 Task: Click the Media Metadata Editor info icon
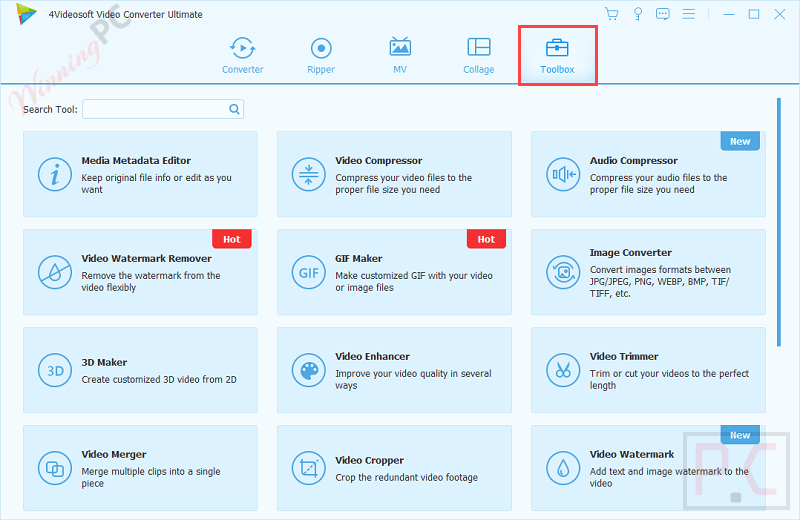tap(55, 174)
